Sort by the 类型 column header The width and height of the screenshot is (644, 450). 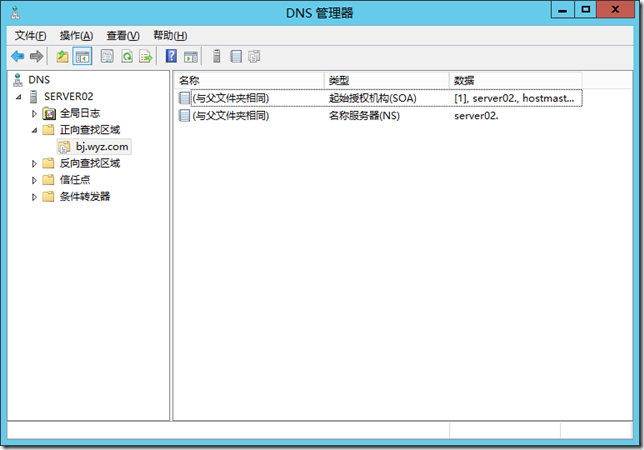[x=386, y=80]
